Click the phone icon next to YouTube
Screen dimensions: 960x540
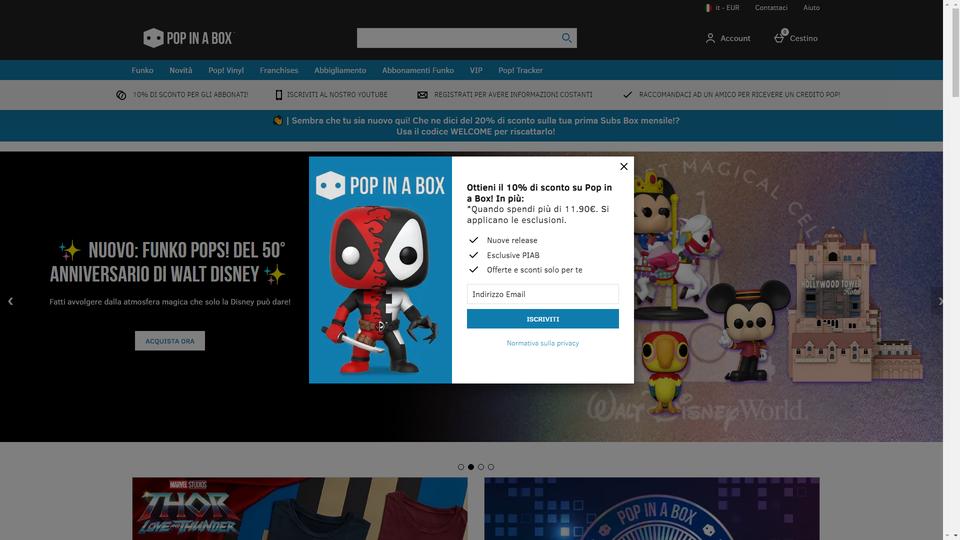coord(279,95)
